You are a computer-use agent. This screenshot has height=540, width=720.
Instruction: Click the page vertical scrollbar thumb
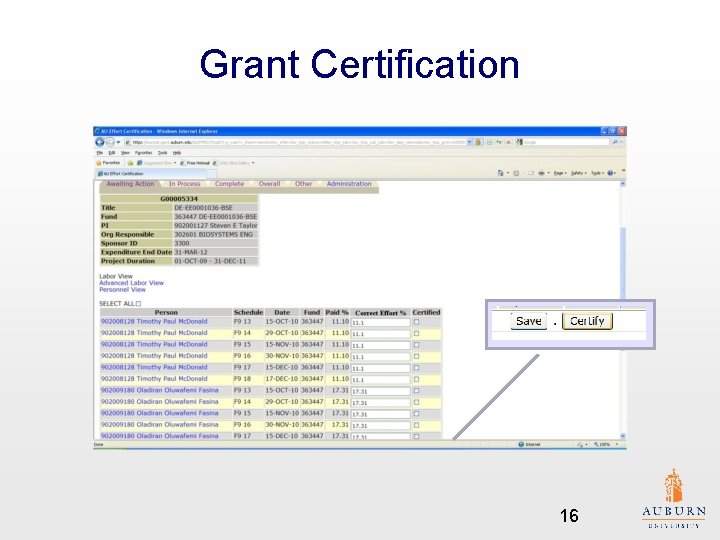623,262
